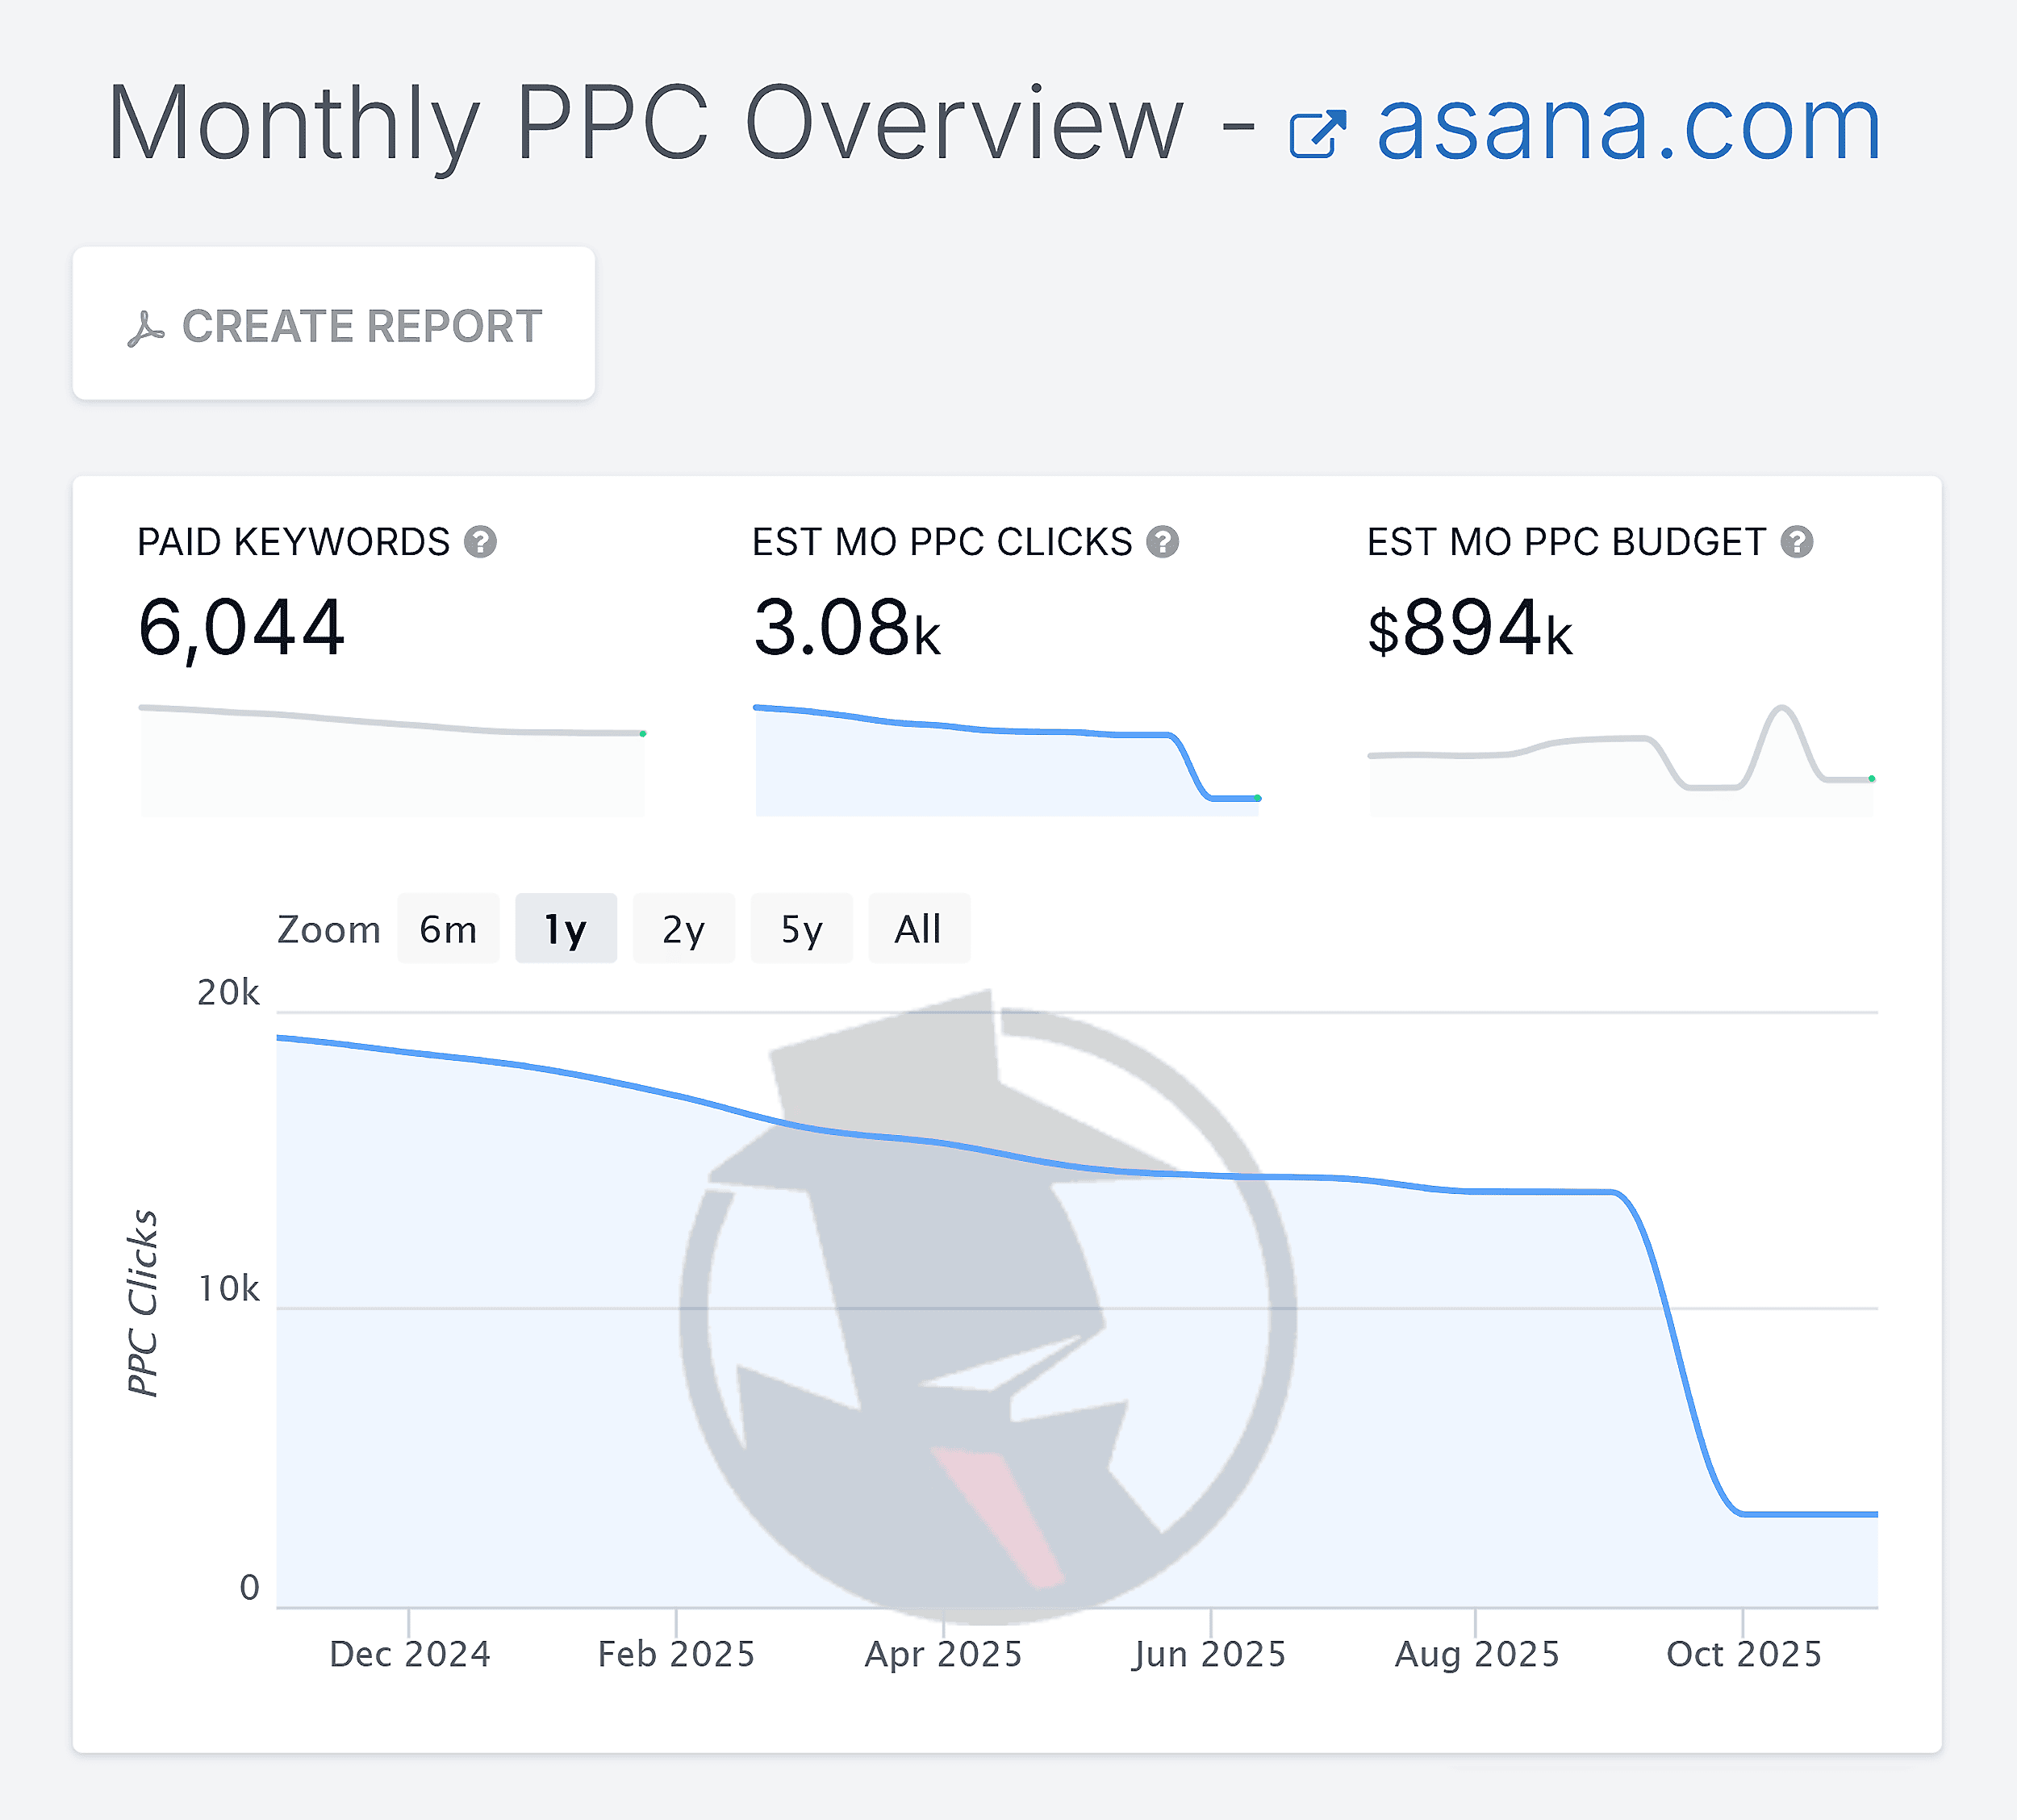2017x1820 pixels.
Task: Select the 6m zoom range
Action: pyautogui.click(x=448, y=928)
